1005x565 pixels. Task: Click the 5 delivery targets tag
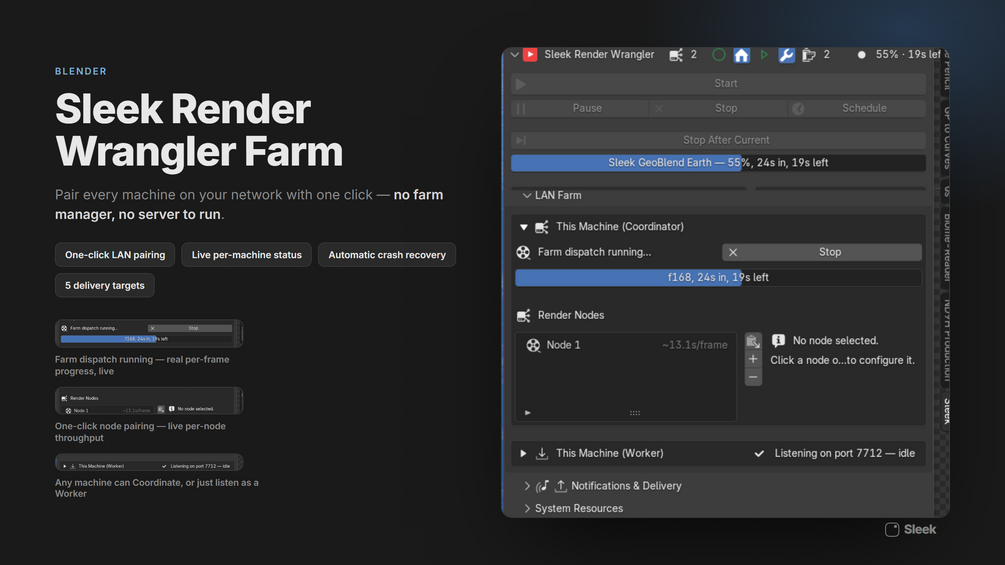click(104, 286)
